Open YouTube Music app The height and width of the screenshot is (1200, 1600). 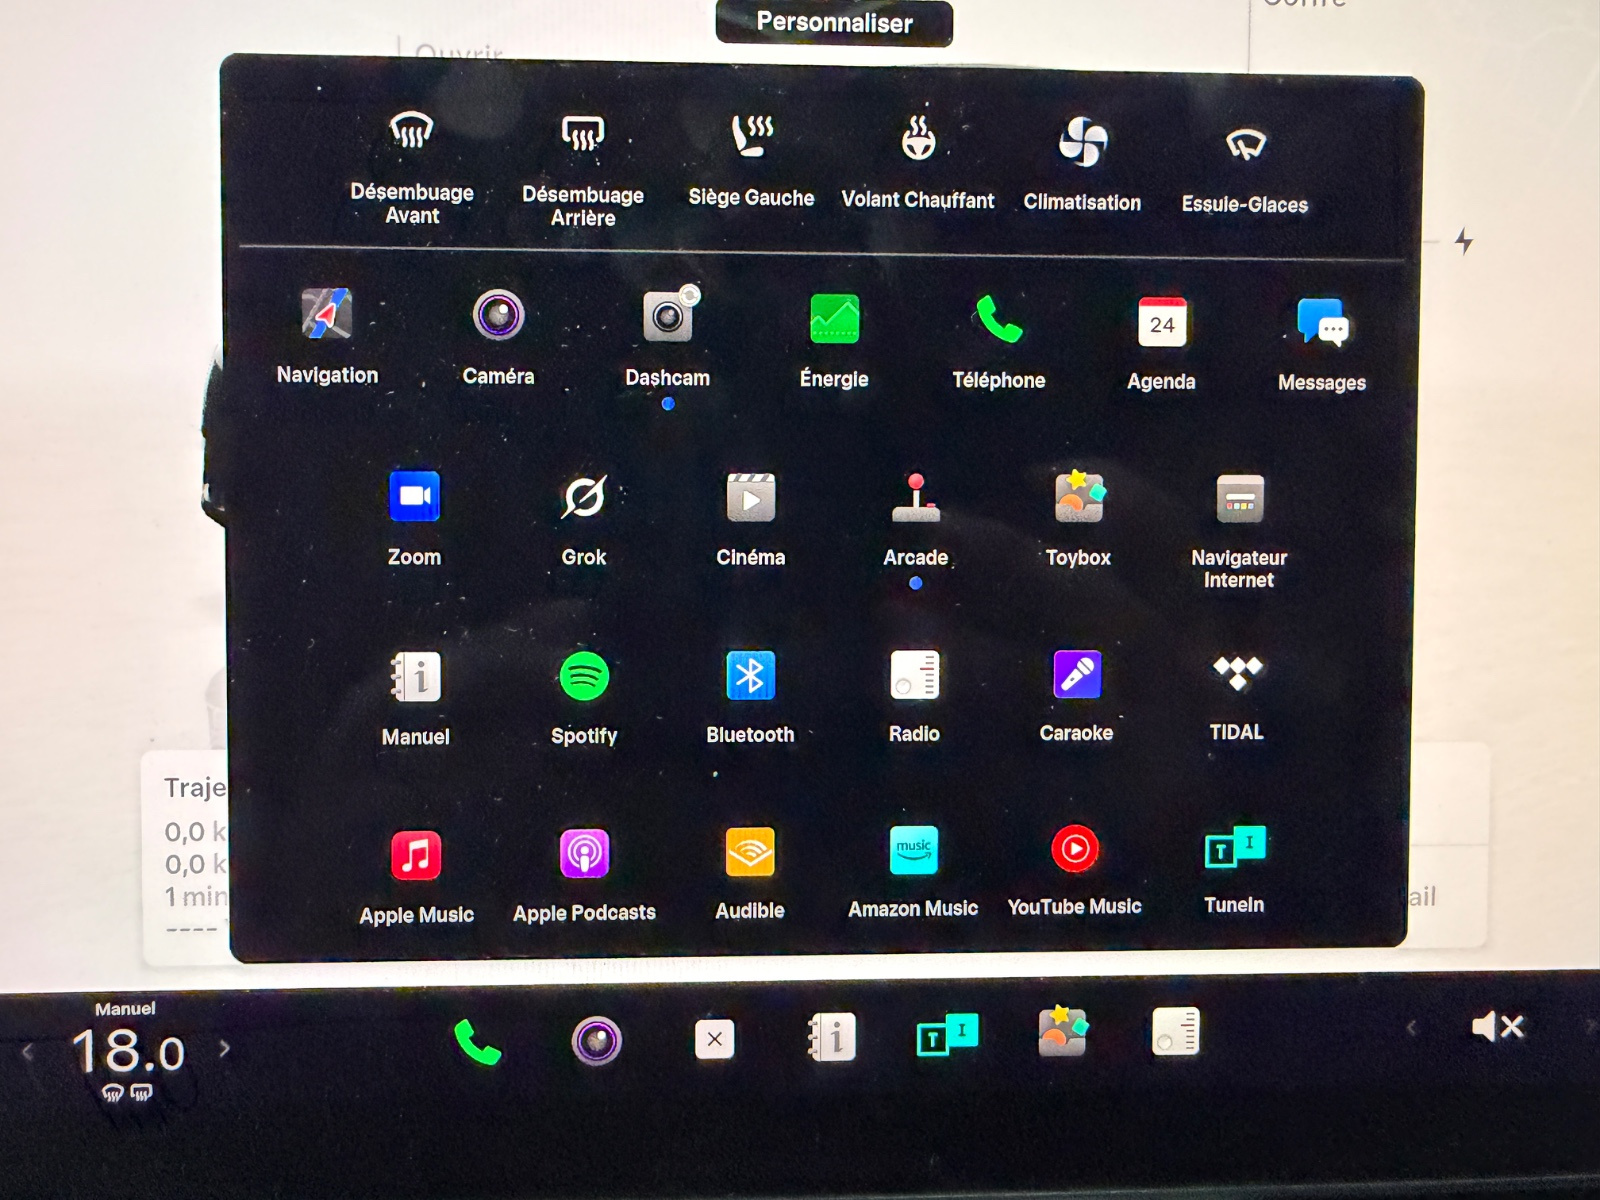coord(1075,850)
